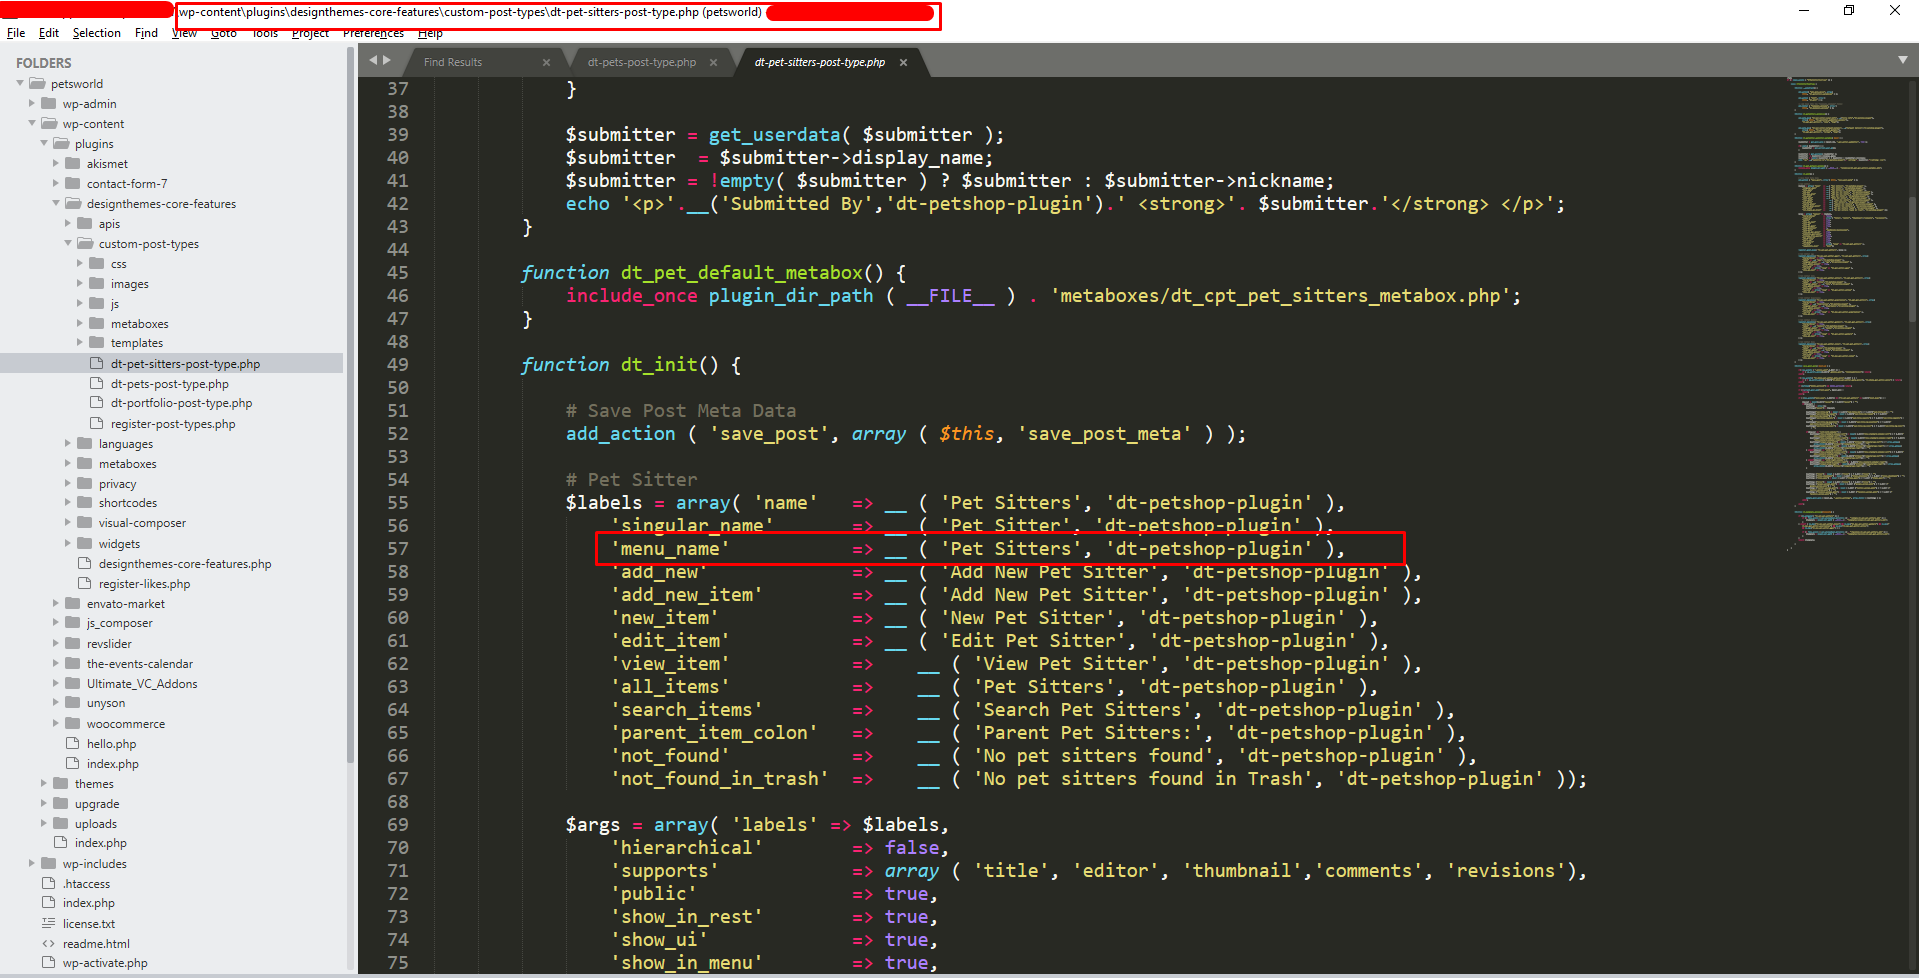The image size is (1919, 978).
Task: Select the upgrade folder
Action: coord(96,804)
